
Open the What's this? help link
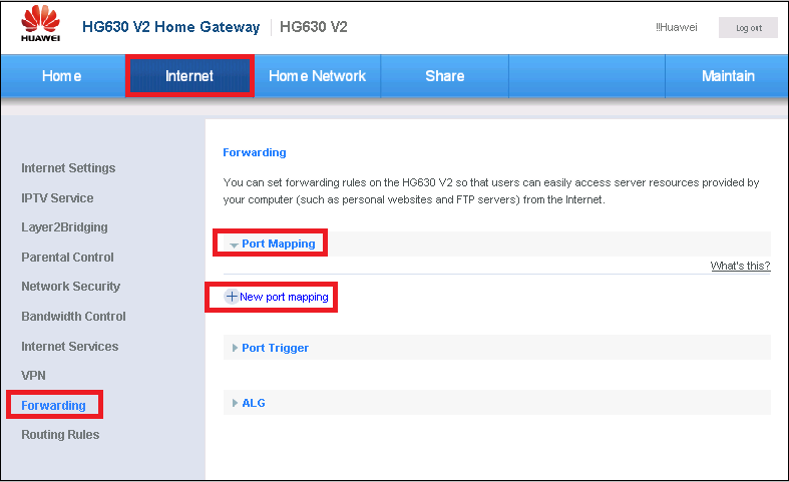[x=740, y=266]
